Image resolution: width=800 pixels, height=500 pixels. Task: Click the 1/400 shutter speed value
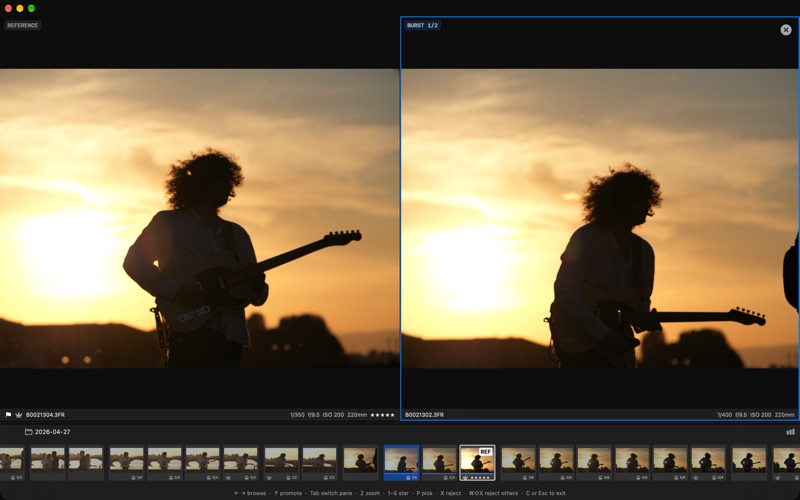coord(724,415)
